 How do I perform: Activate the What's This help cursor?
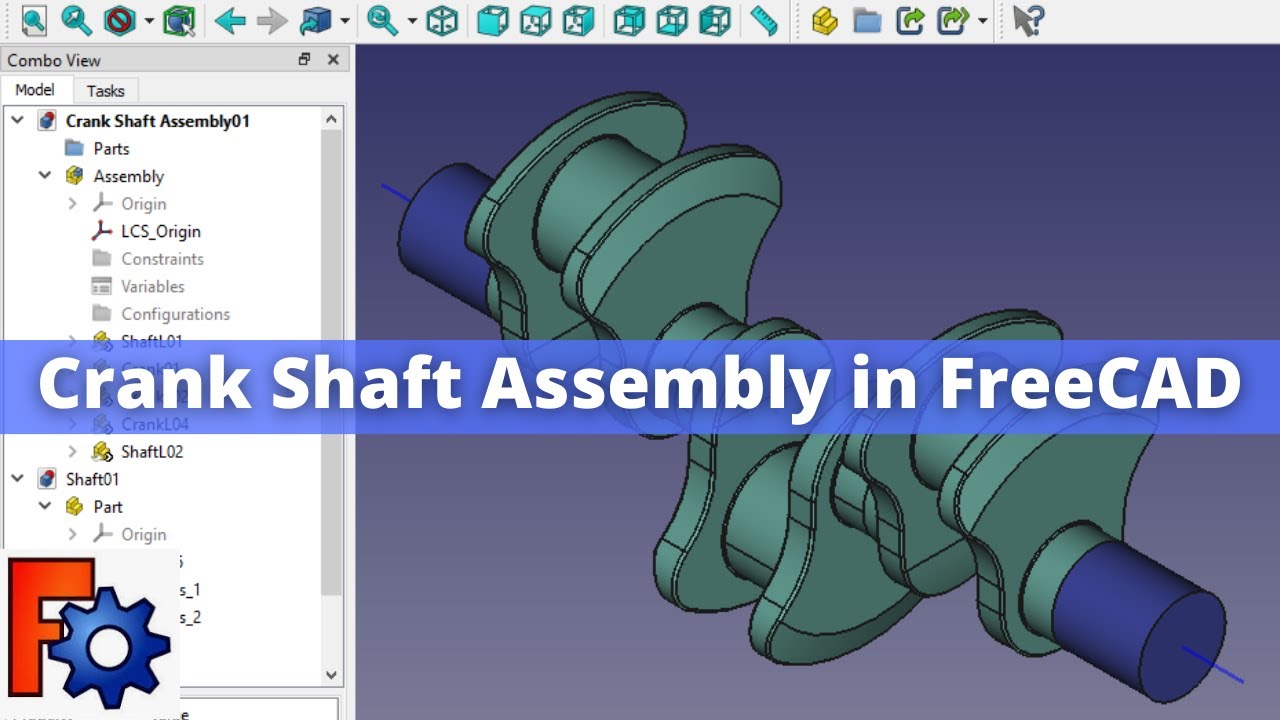pos(1027,20)
